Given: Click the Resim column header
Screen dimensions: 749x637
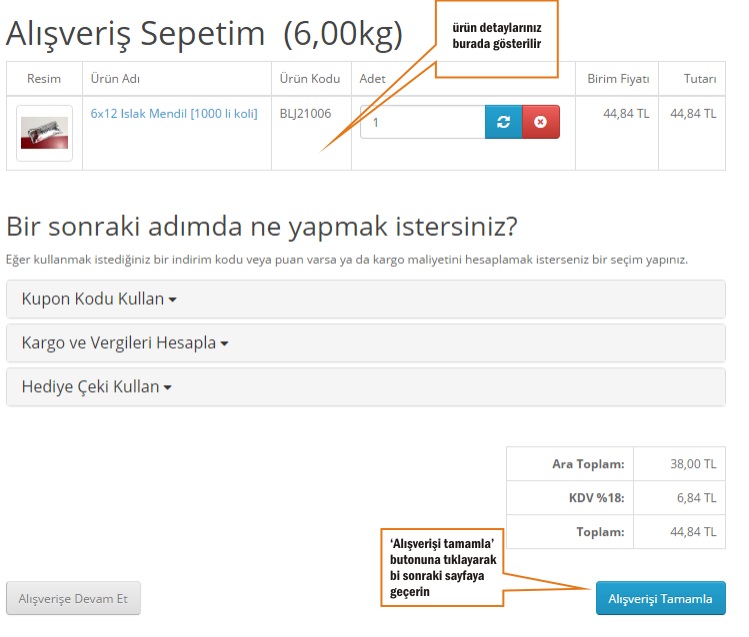Looking at the screenshot, I should (44, 79).
